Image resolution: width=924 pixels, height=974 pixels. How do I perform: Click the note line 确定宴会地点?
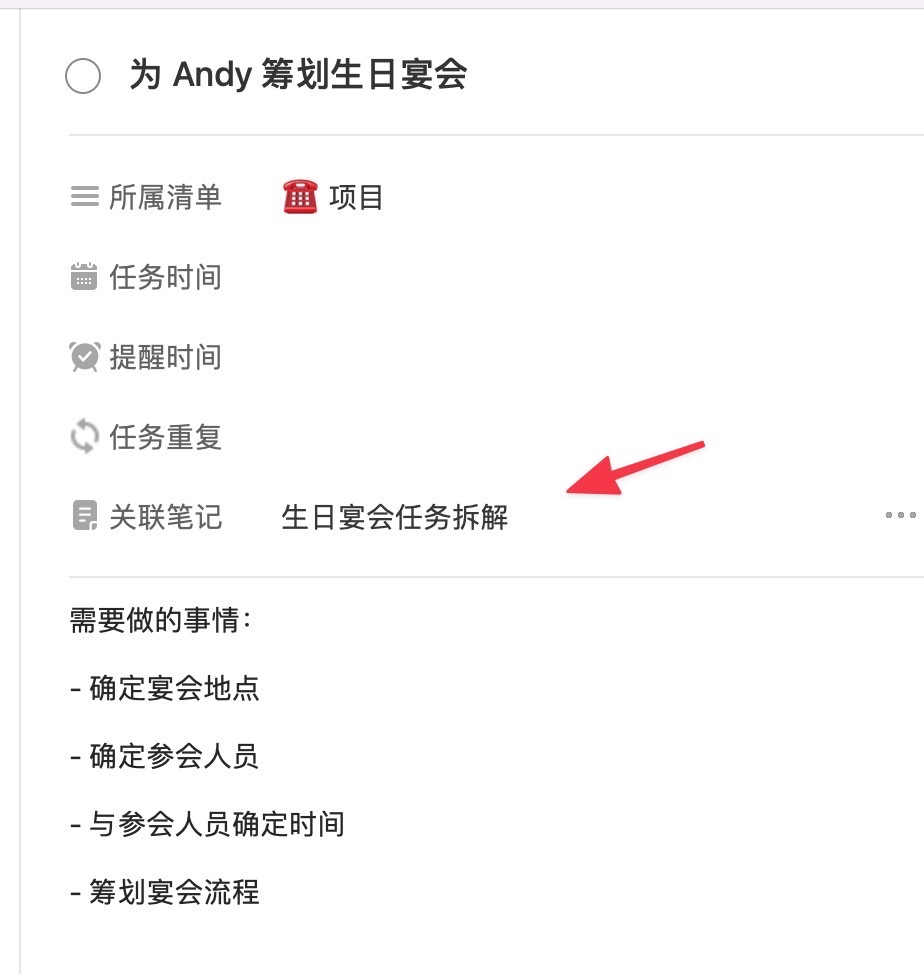pos(165,688)
